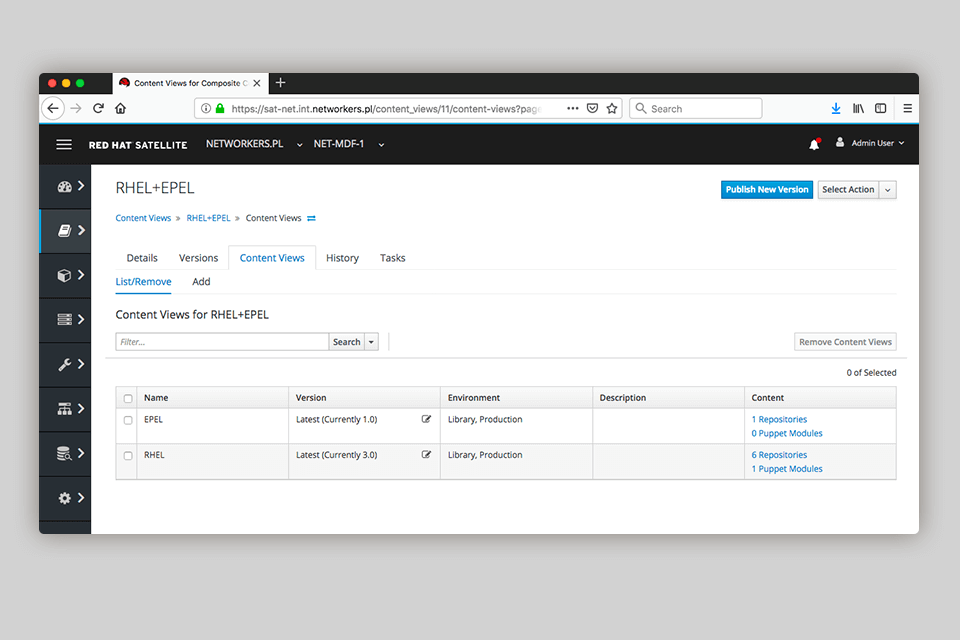The height and width of the screenshot is (640, 960).
Task: Check the RHEL row checkbox
Action: pos(128,456)
